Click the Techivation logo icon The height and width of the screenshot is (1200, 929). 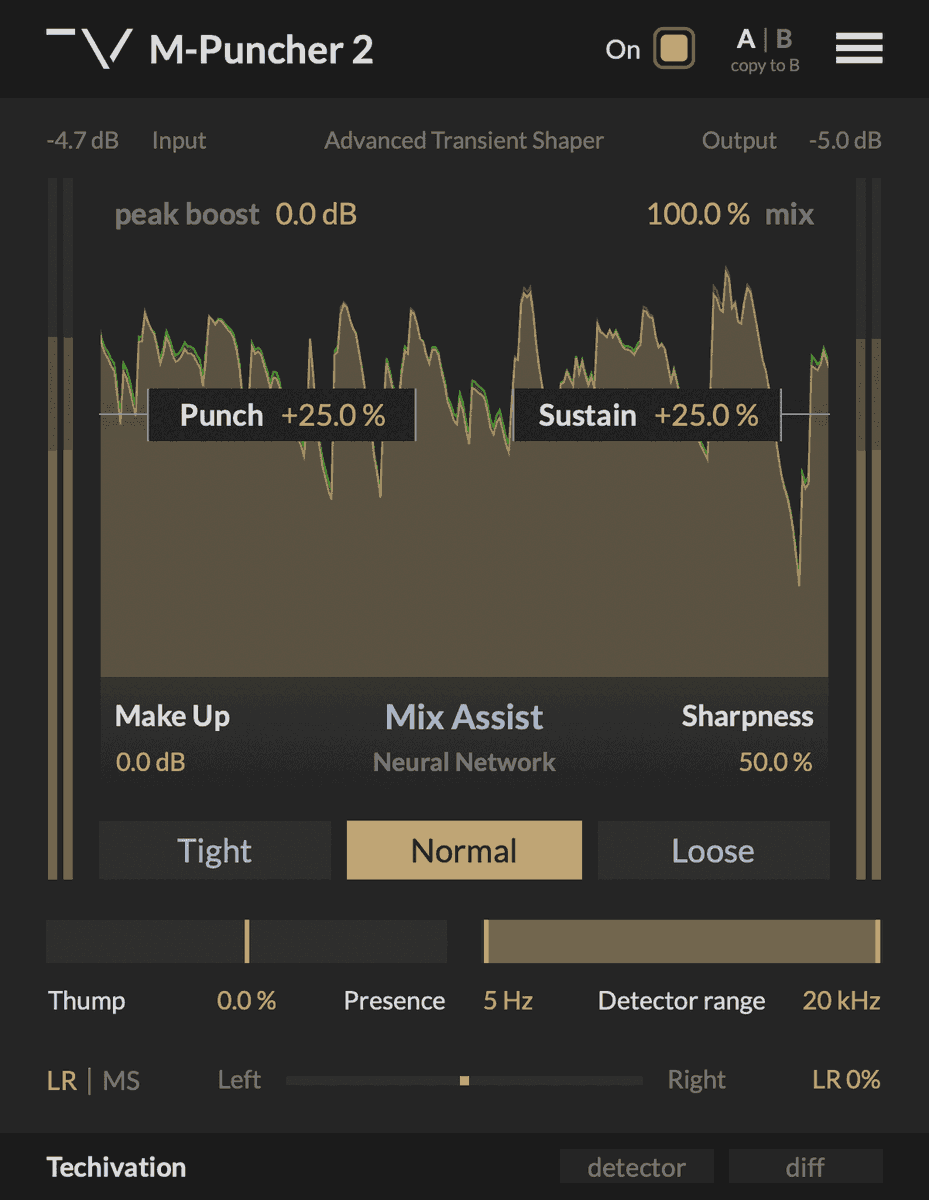(x=89, y=48)
